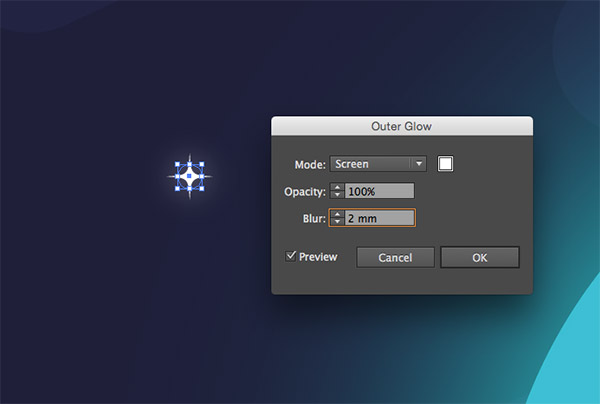The height and width of the screenshot is (404, 600).
Task: Decrease Blur with the down stepper arrow
Action: [x=337, y=222]
